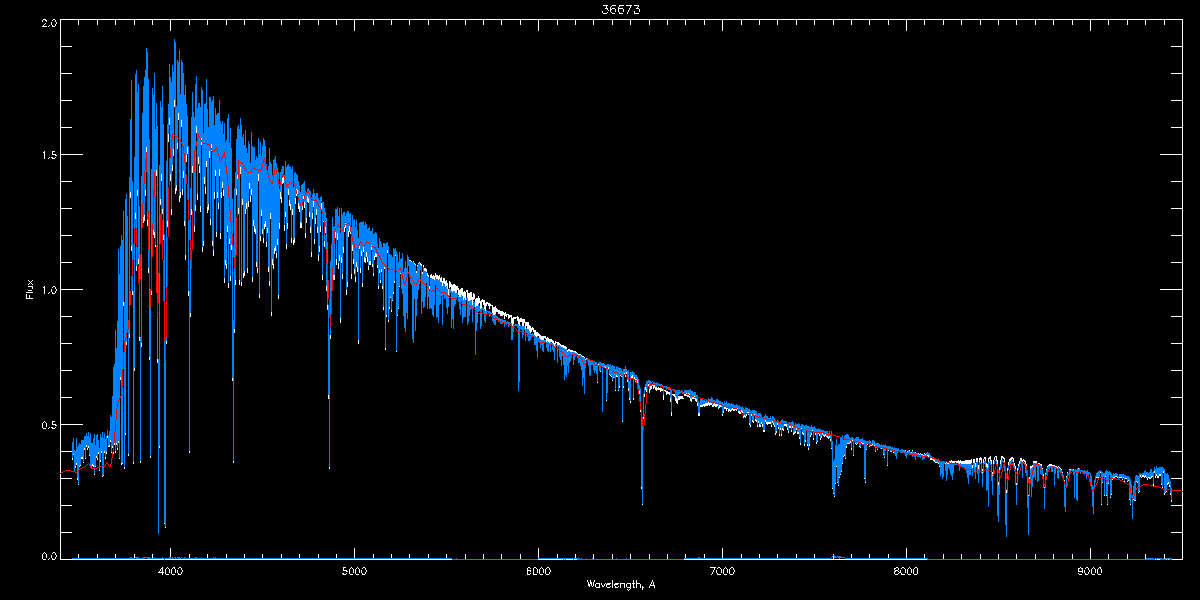
Task: Click the 0.0 flux tick label
Action: pyautogui.click(x=48, y=555)
